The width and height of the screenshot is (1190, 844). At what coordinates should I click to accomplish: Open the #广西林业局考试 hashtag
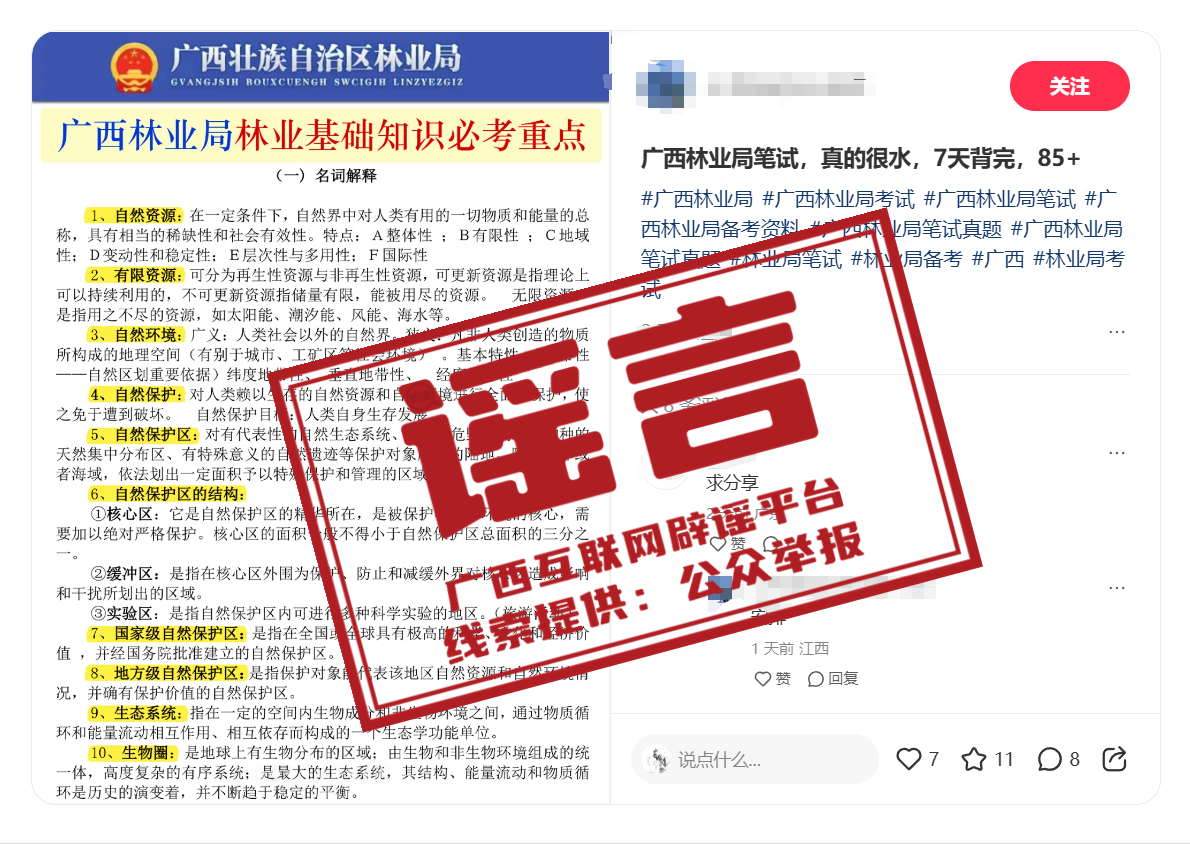(x=838, y=199)
